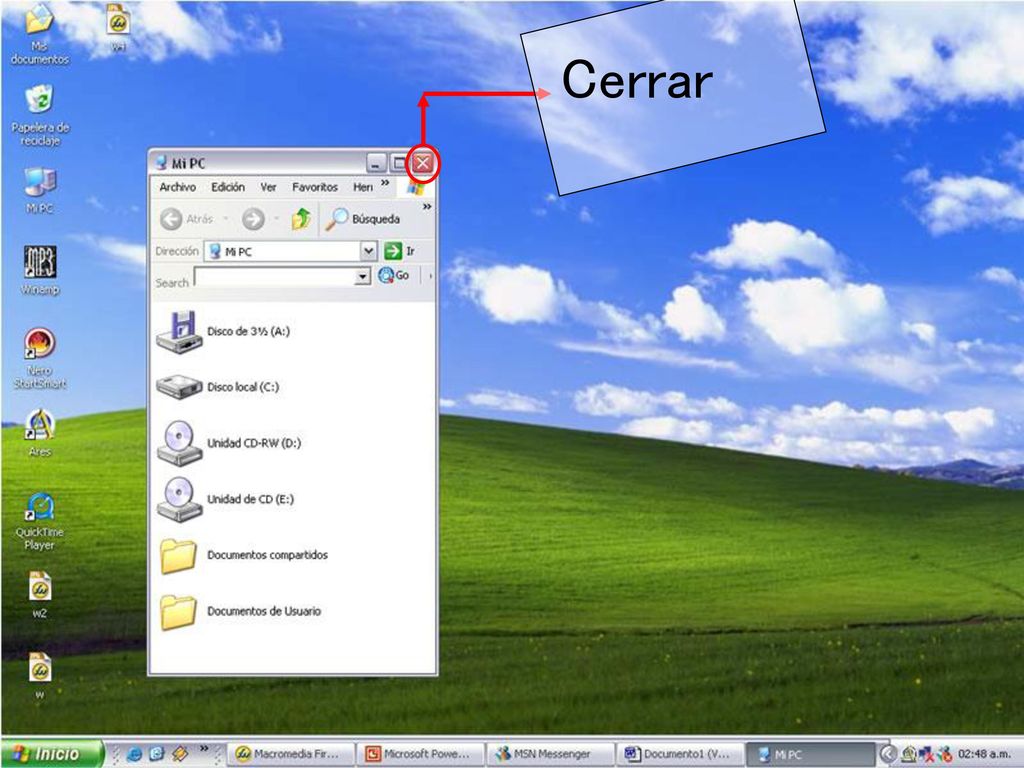The width and height of the screenshot is (1024, 768).
Task: Expand the Quick Launch overflow chevron
Action: tap(204, 748)
